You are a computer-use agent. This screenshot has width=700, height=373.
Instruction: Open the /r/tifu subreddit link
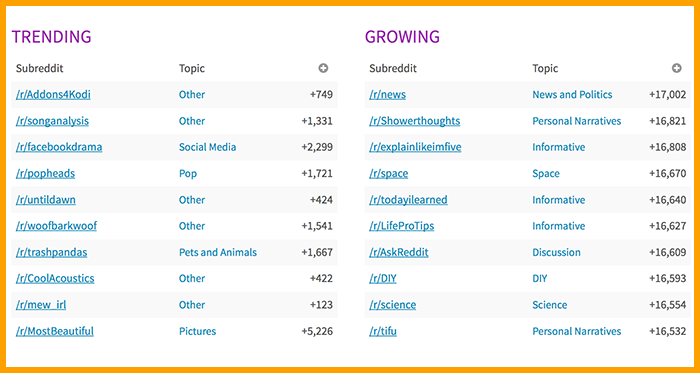pyautogui.click(x=383, y=332)
